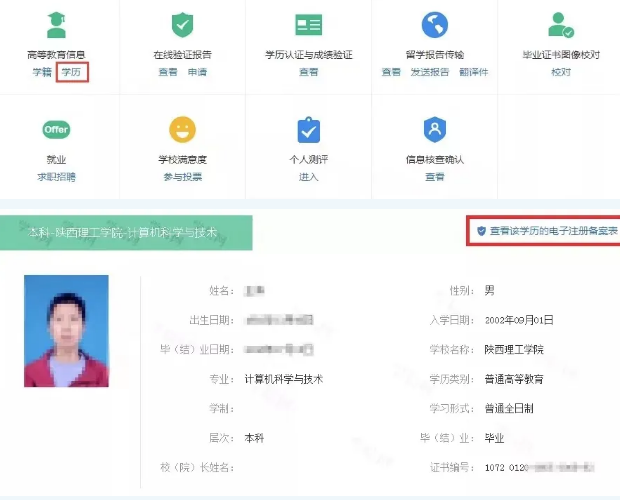Click the 在线验证报告 heading text
This screenshot has width=620, height=500.
(182, 55)
